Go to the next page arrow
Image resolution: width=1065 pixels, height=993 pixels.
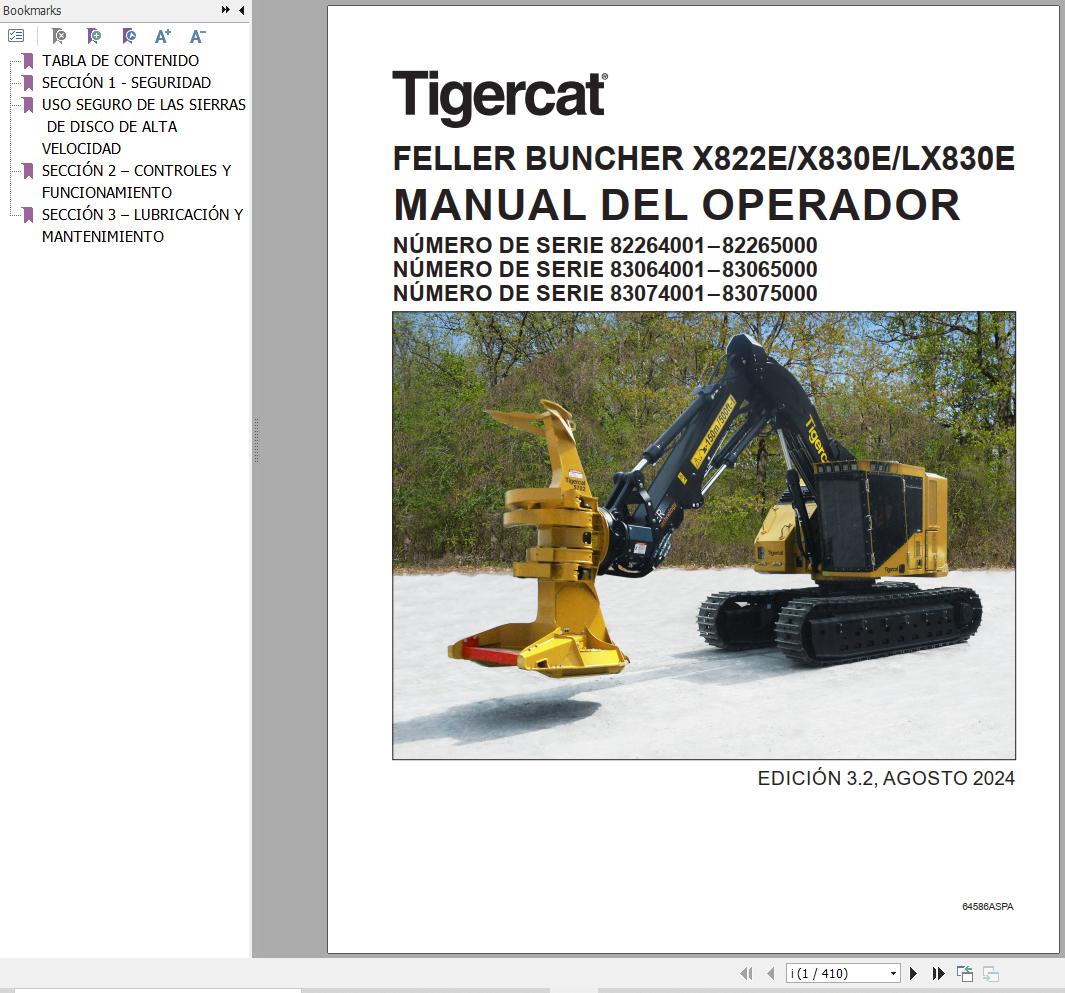[x=913, y=972]
